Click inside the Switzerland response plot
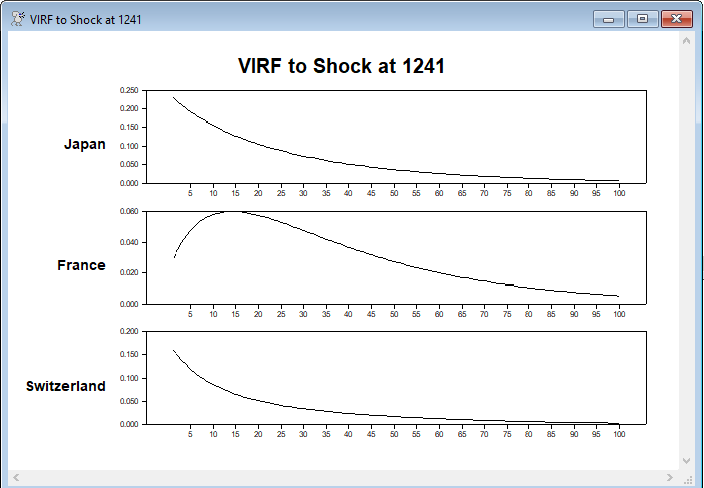The height and width of the screenshot is (488, 704). point(400,370)
